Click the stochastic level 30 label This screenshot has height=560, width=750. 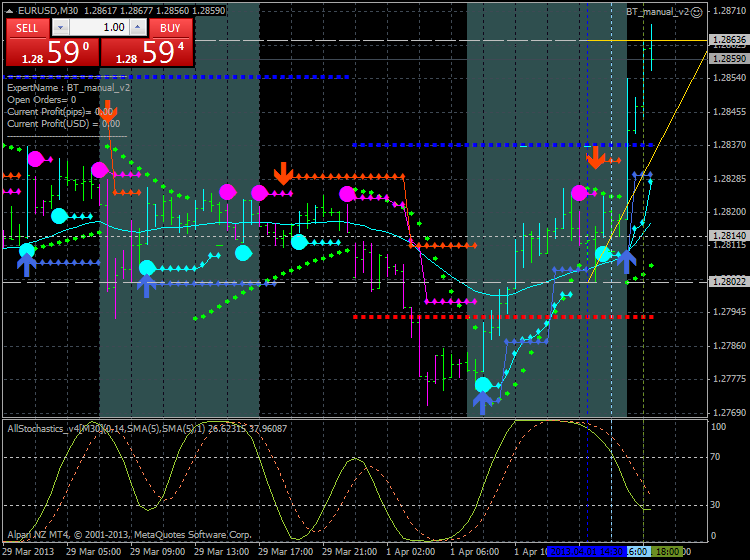715,505
